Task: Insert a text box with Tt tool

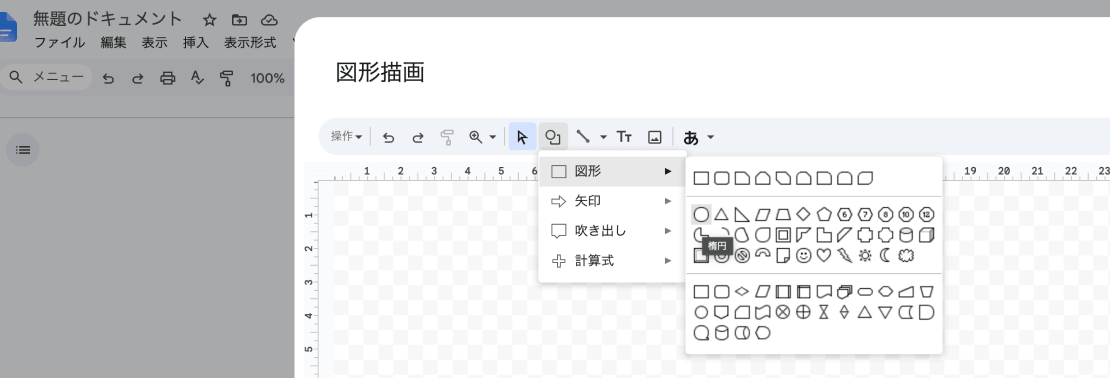Action: click(624, 137)
